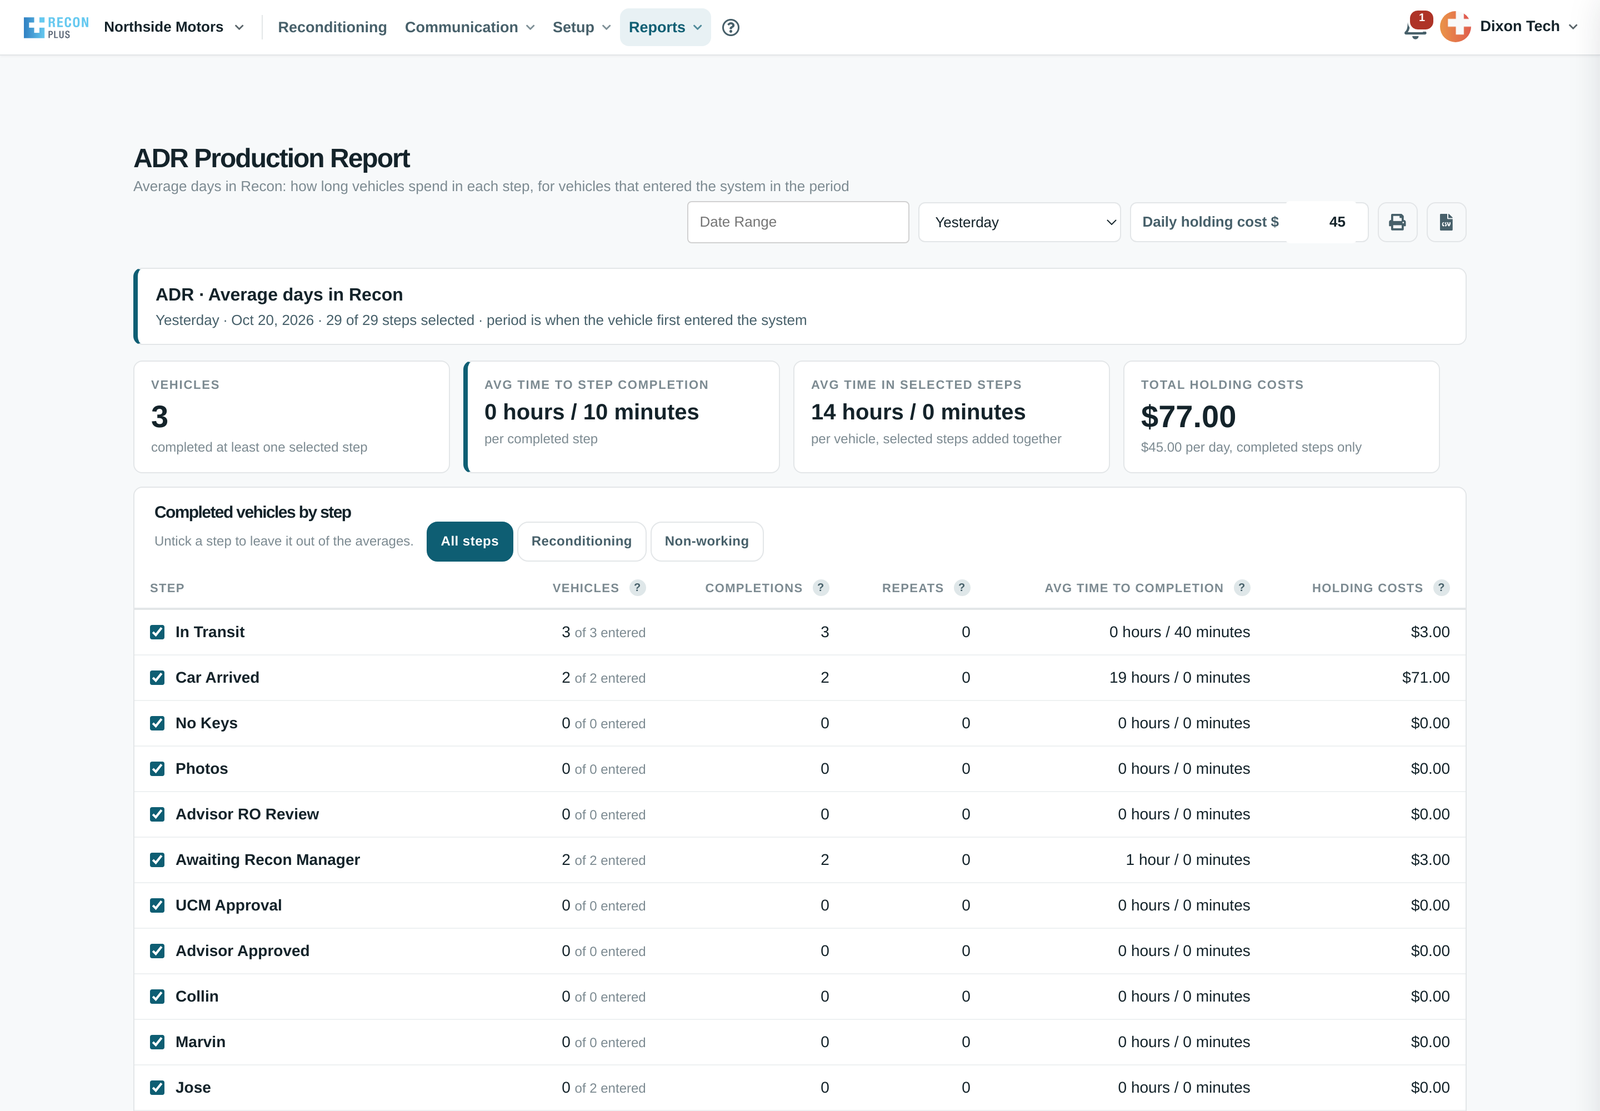Click the $71.00 holding cost value

(1426, 678)
